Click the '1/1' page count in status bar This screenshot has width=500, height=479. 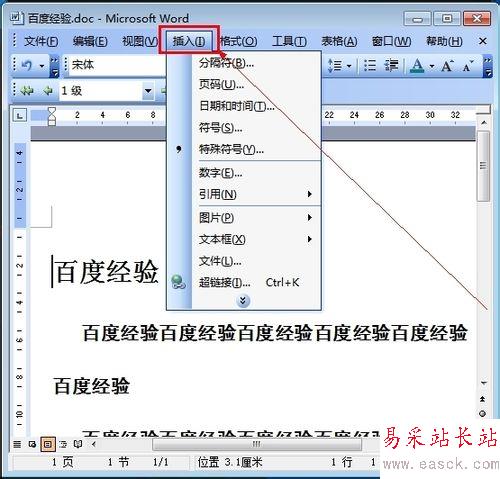pyautogui.click(x=160, y=462)
